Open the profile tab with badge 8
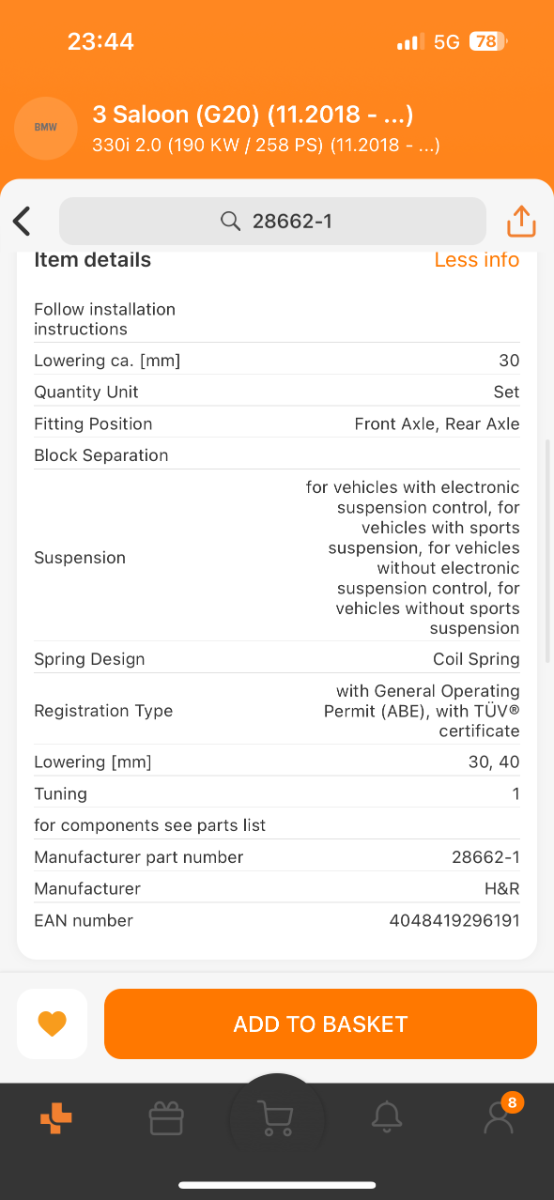Image resolution: width=554 pixels, height=1200 pixels. pyautogui.click(x=499, y=1115)
